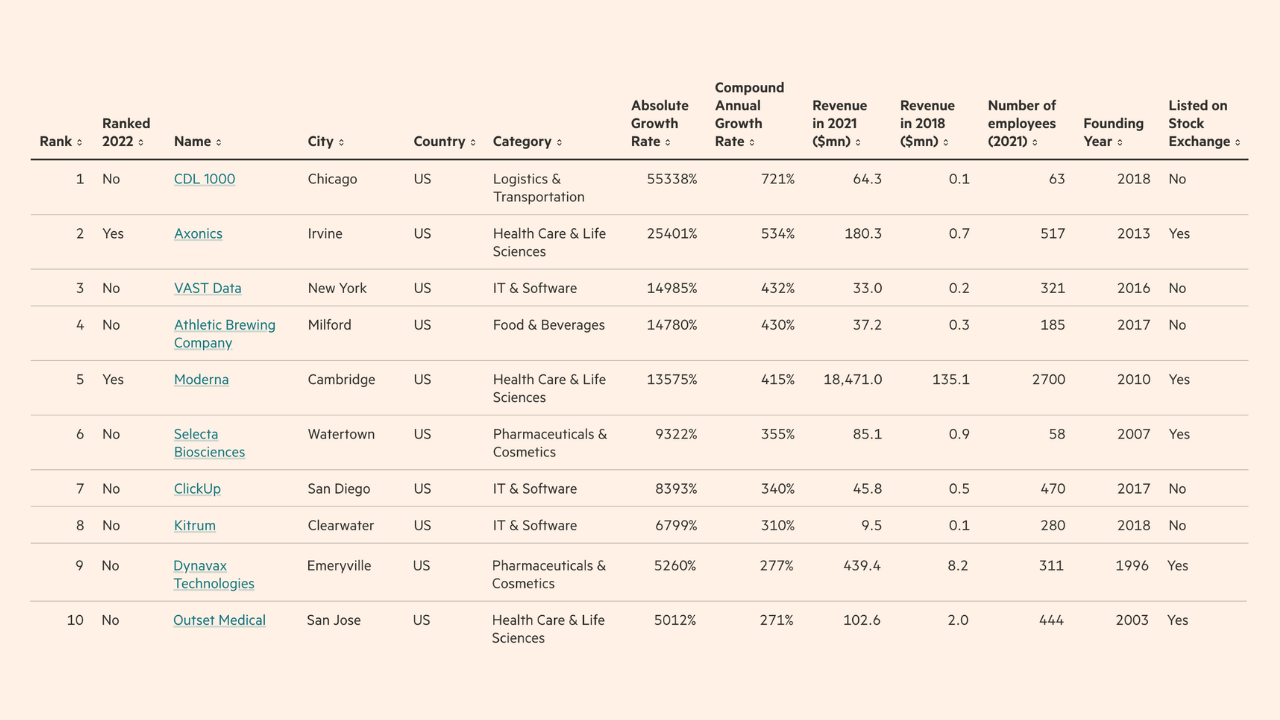
Task: Open the ClickUp company link
Action: click(x=197, y=489)
